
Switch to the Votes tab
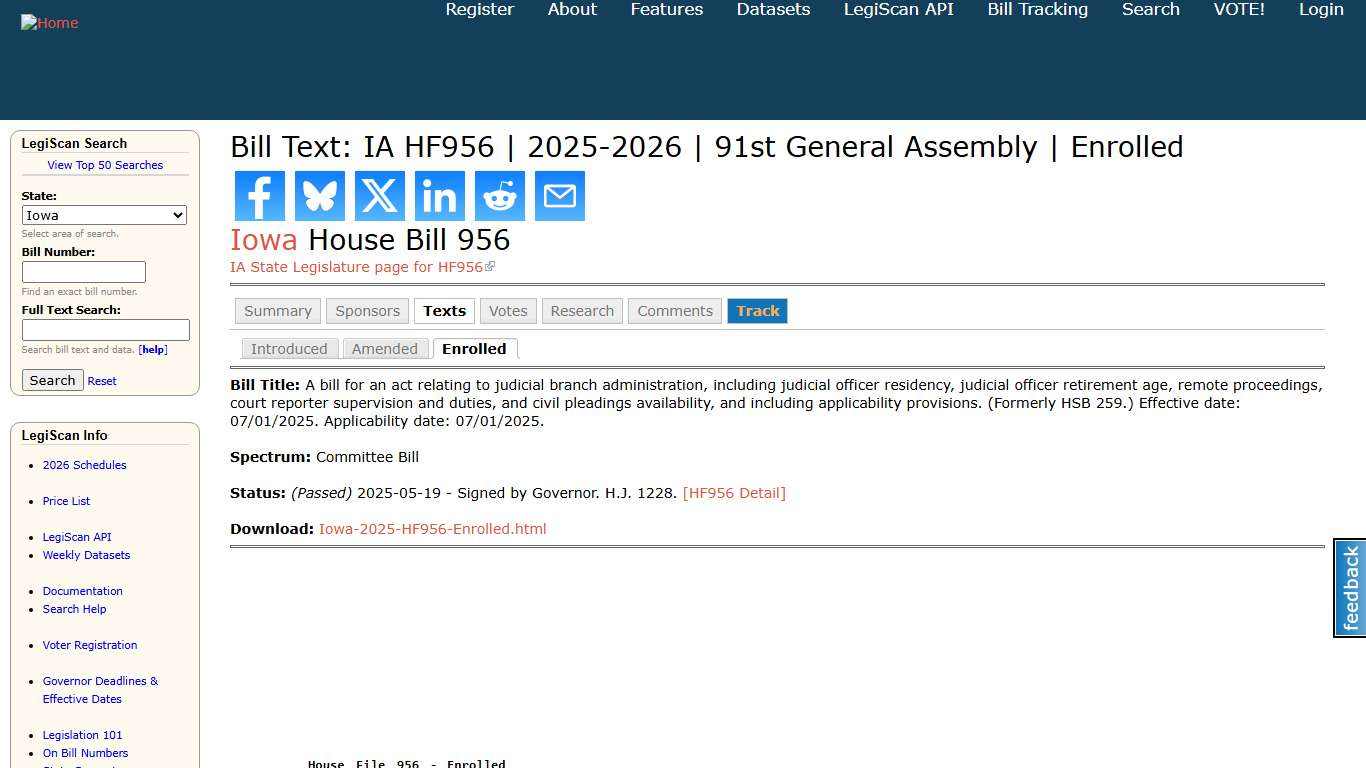[507, 311]
